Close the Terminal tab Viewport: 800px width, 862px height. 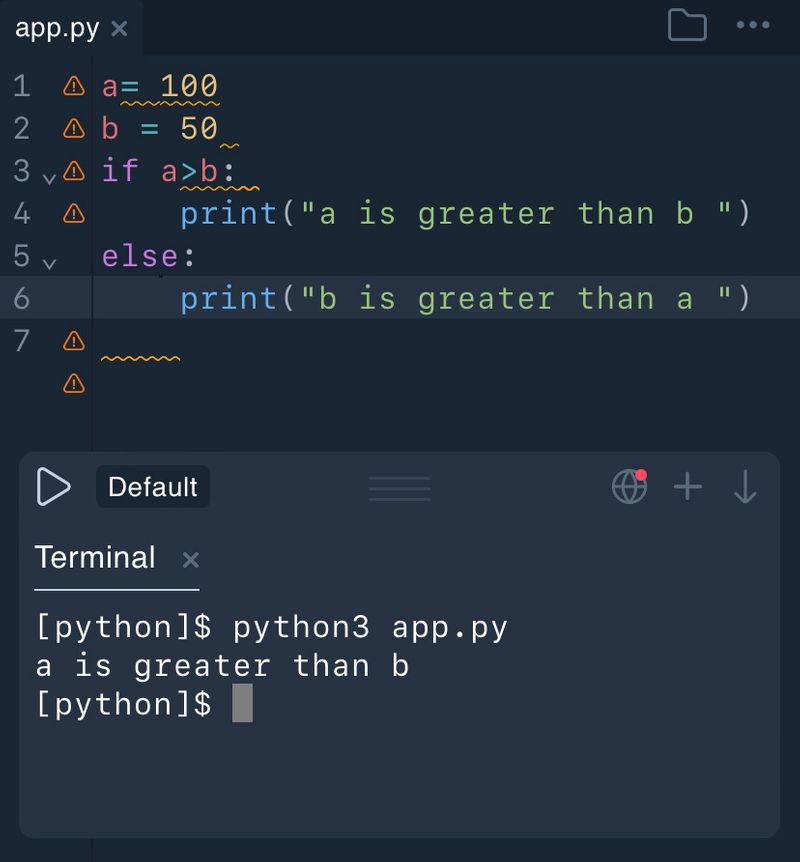click(190, 559)
